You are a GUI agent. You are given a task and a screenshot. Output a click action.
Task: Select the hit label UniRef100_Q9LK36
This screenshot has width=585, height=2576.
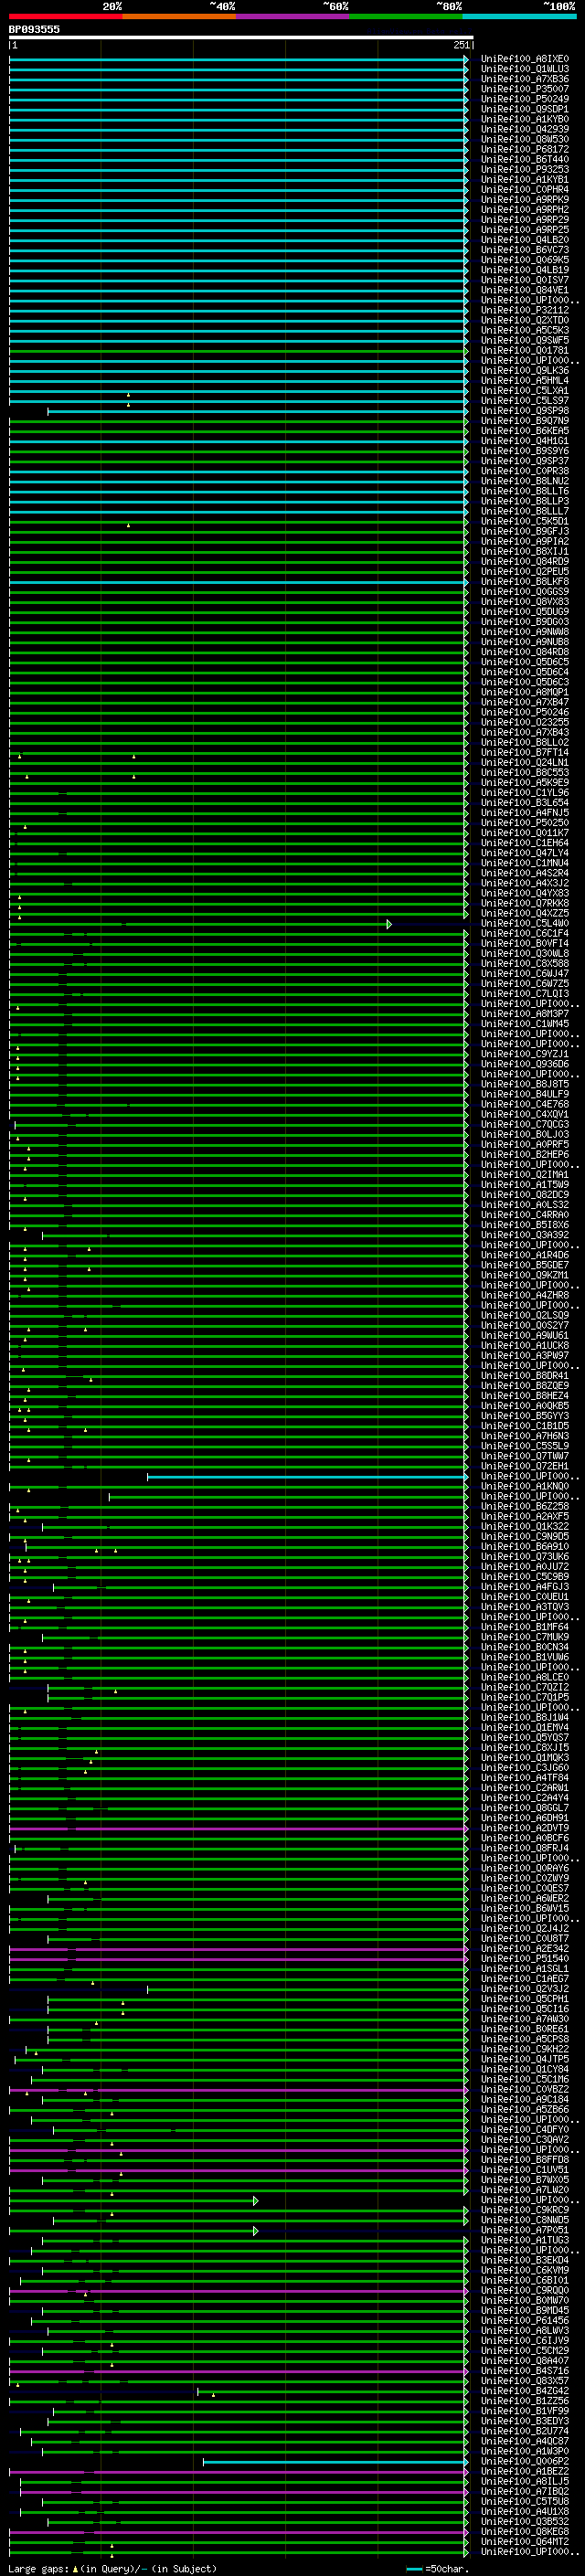click(525, 370)
